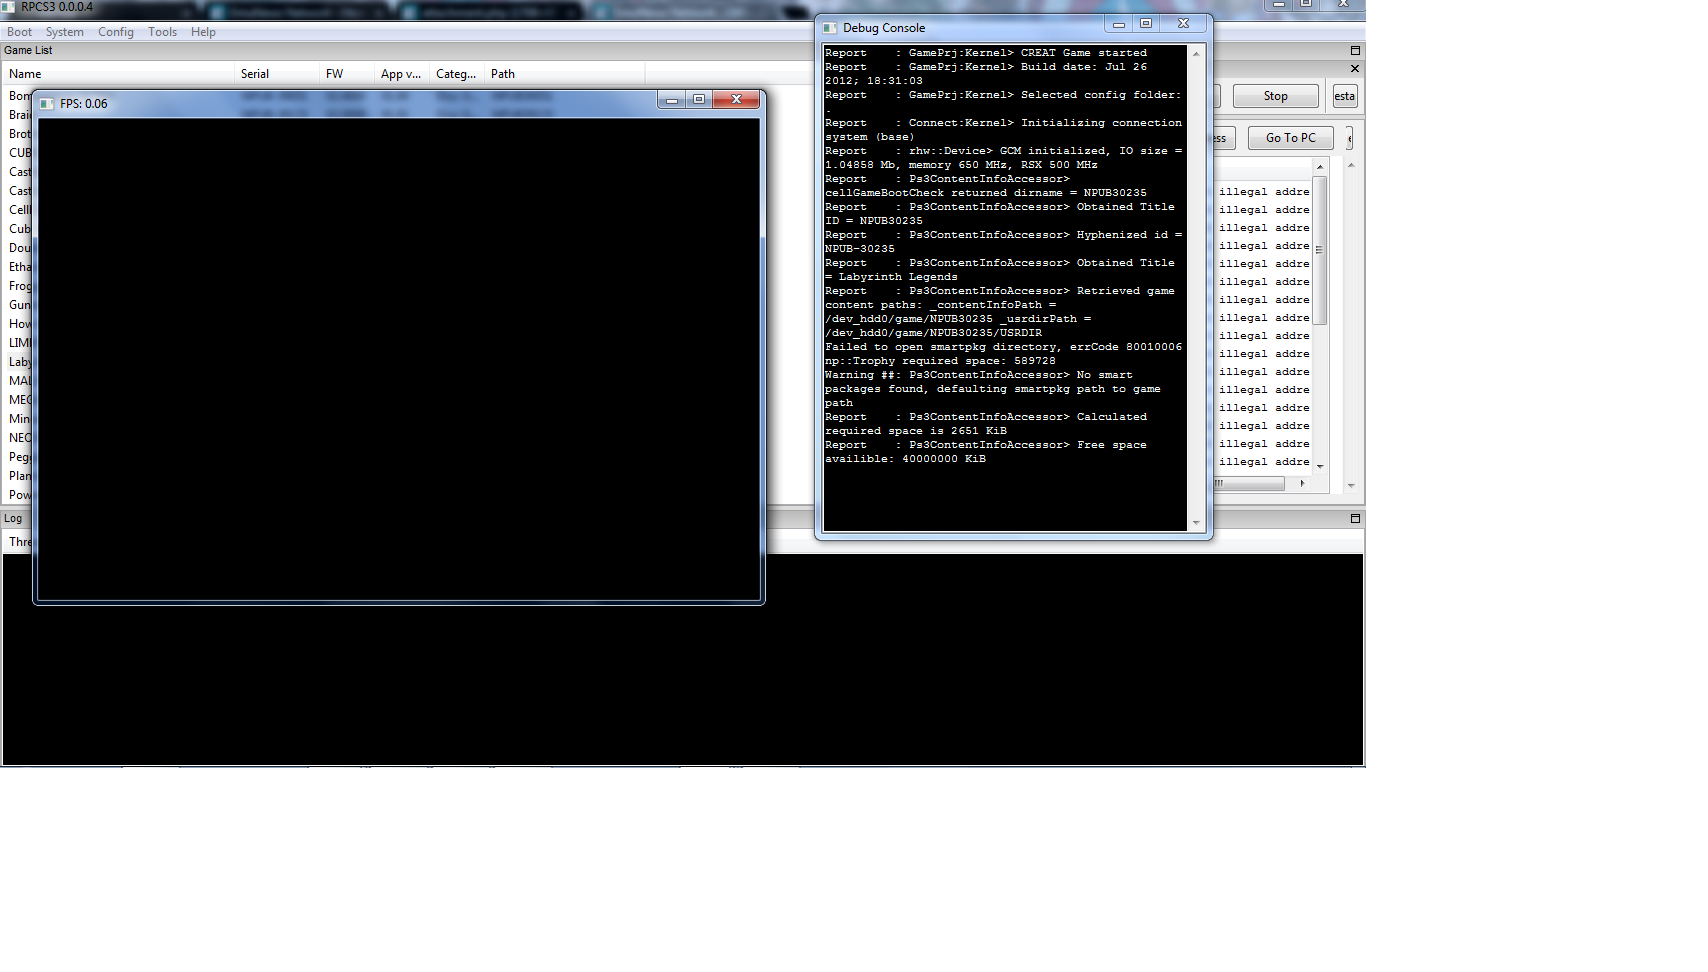Maximize the Debug Console window
Image resolution: width=1708 pixels, height=972 pixels.
coord(1146,24)
